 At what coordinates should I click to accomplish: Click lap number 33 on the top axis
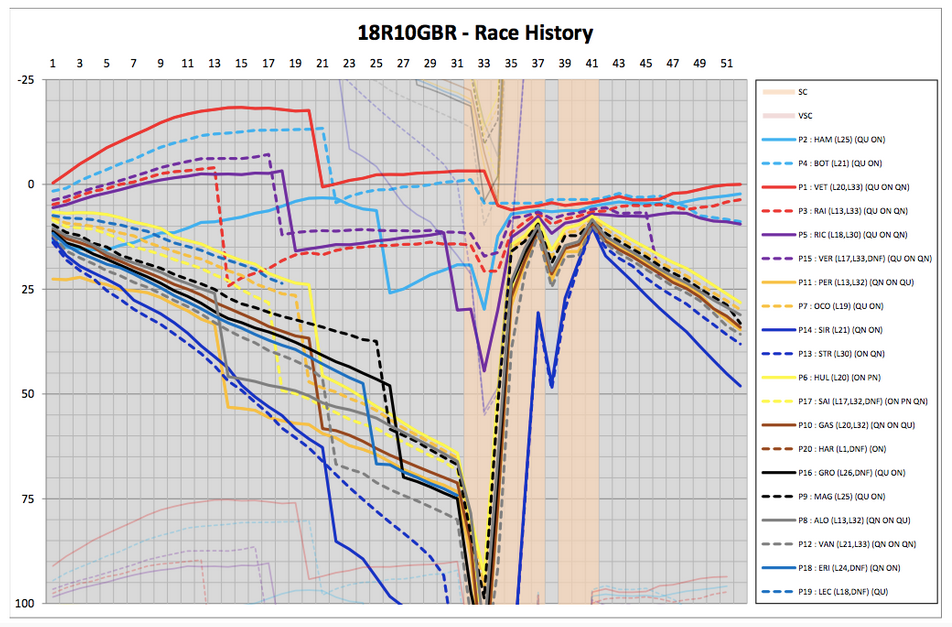(484, 63)
